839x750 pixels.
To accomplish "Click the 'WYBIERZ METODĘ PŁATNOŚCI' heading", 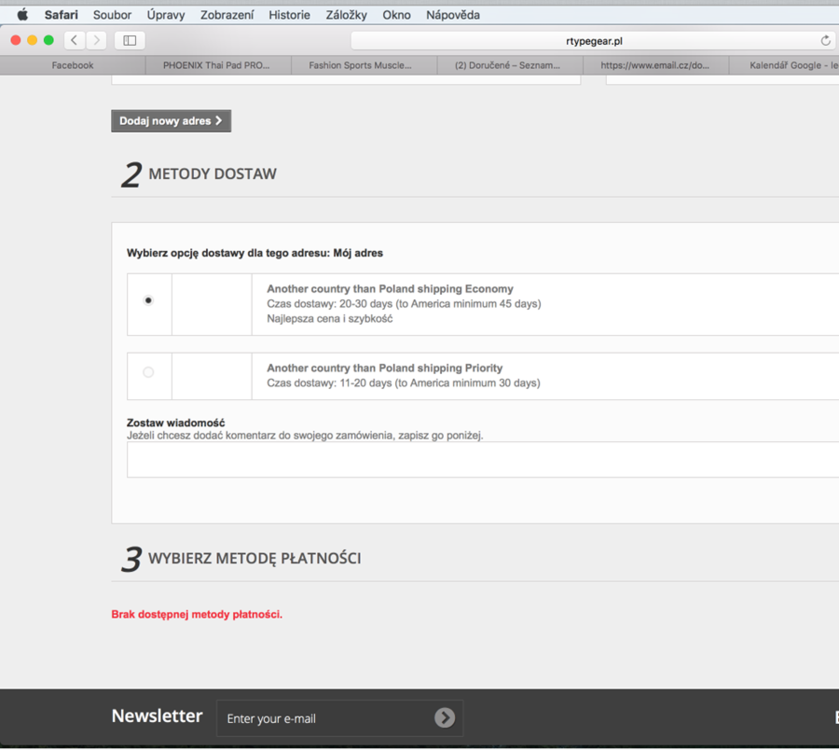I will coord(255,558).
